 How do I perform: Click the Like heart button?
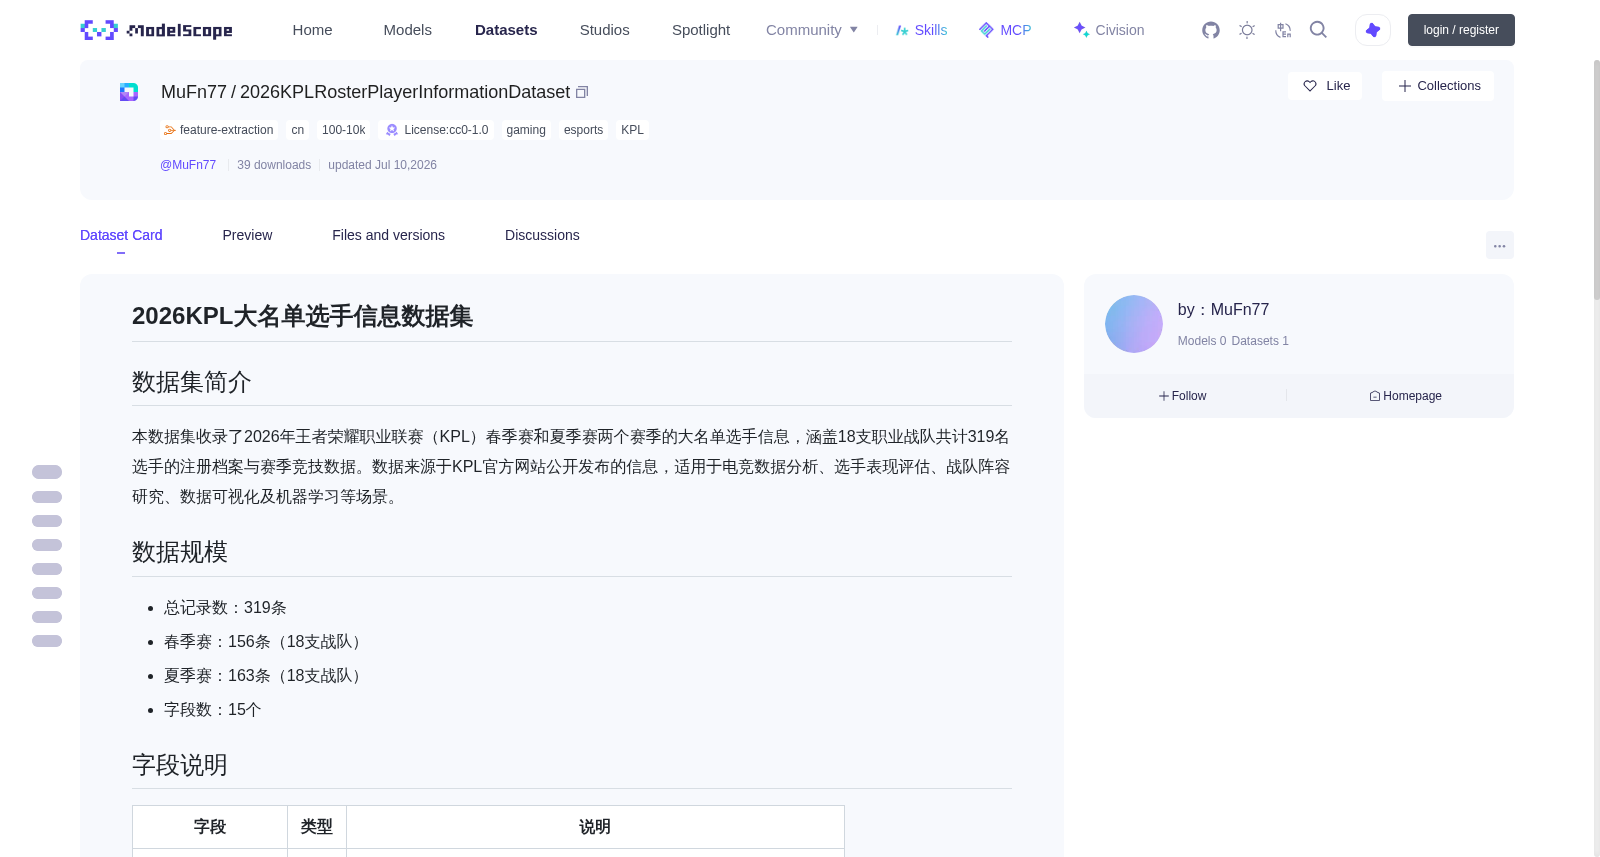point(1325,86)
